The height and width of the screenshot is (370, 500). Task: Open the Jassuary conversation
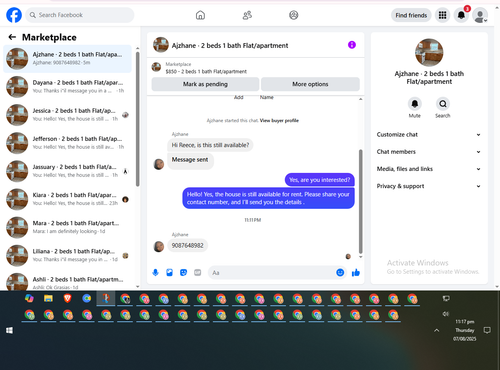[x=67, y=171]
